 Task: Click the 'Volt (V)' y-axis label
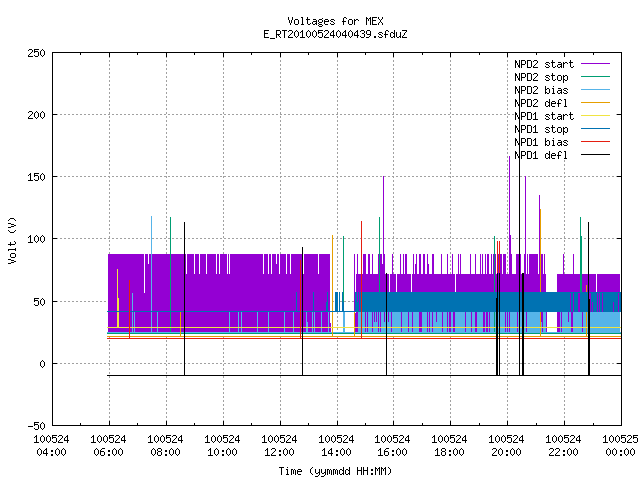point(12,240)
